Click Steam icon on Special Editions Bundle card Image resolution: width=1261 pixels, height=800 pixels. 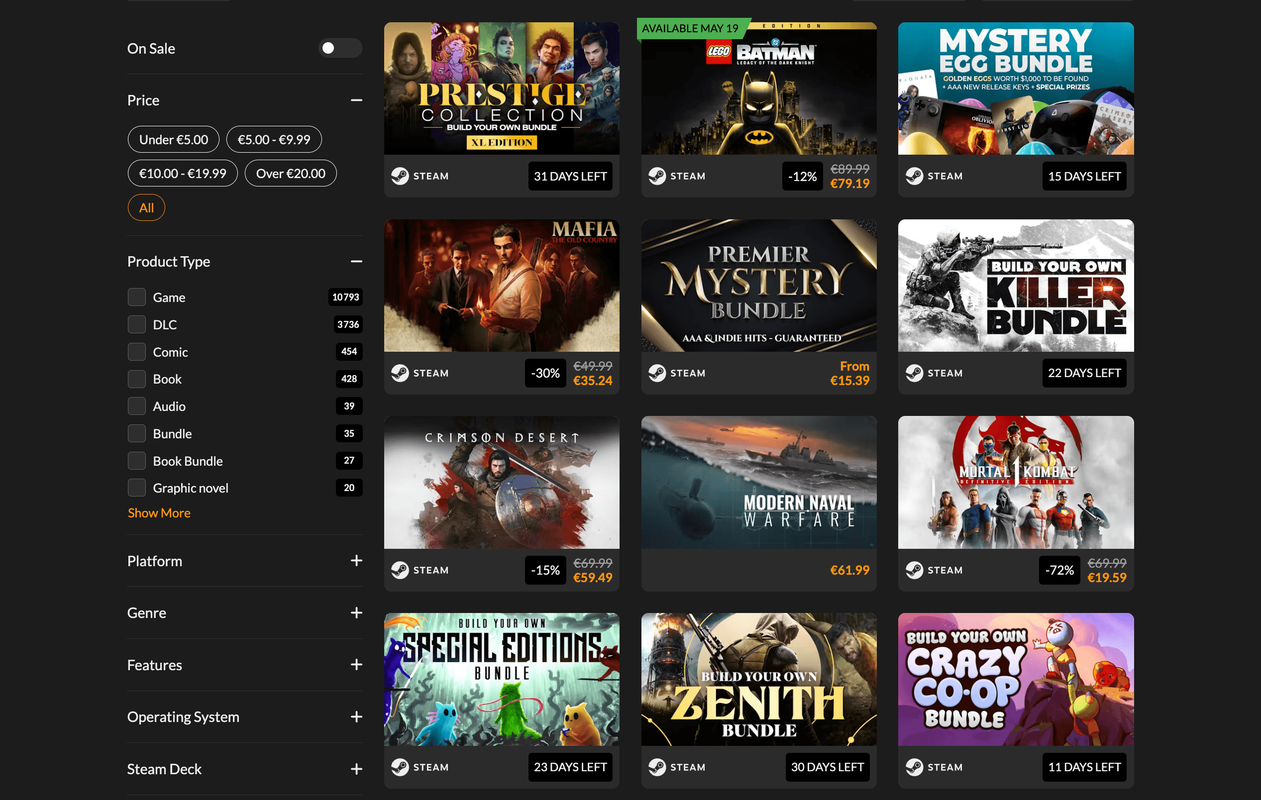(x=400, y=767)
